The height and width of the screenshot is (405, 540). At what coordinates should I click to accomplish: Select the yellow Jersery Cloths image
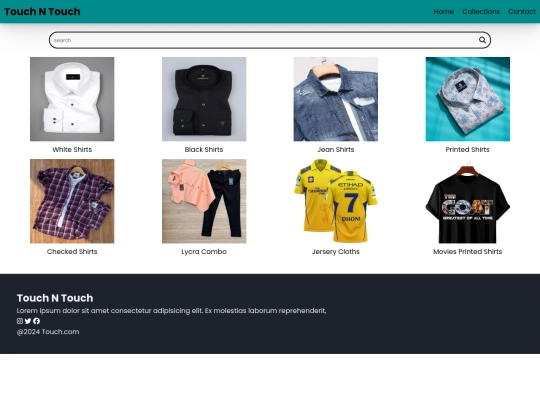[x=336, y=201]
